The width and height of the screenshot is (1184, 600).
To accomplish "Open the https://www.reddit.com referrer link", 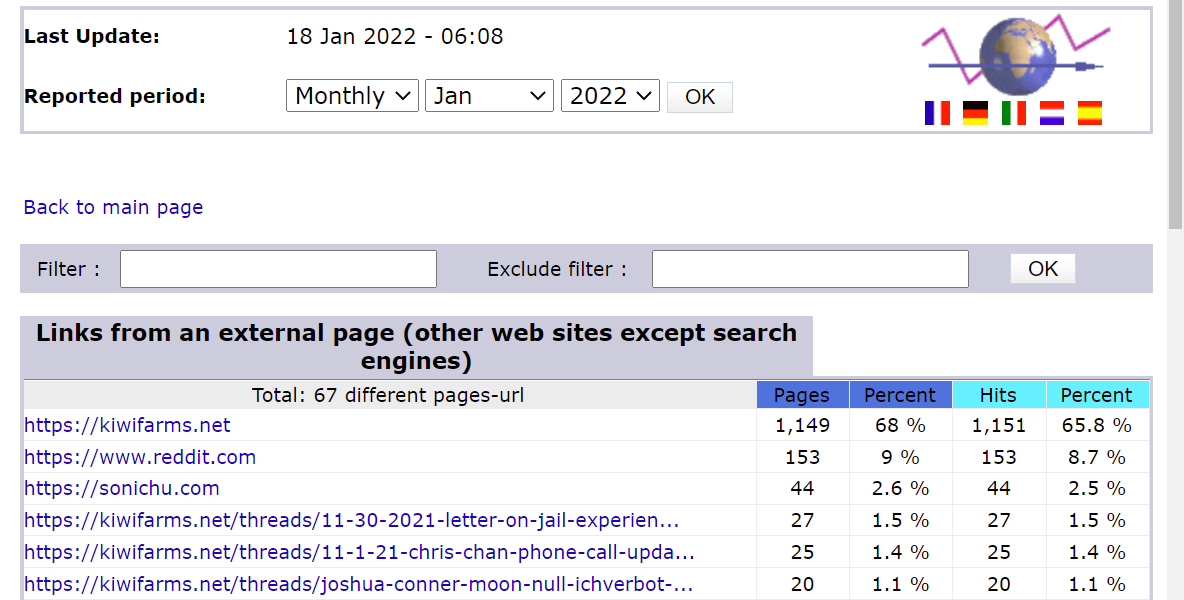I will click(140, 457).
